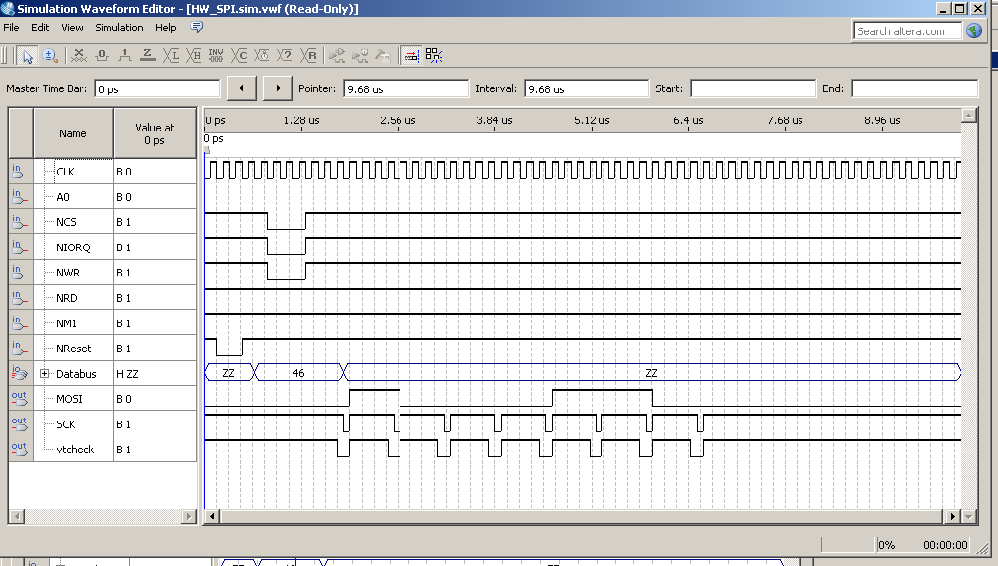Viewport: 998px width, 566px height.
Task: Run Functional Simulation icon
Action: pyautogui.click(x=337, y=56)
